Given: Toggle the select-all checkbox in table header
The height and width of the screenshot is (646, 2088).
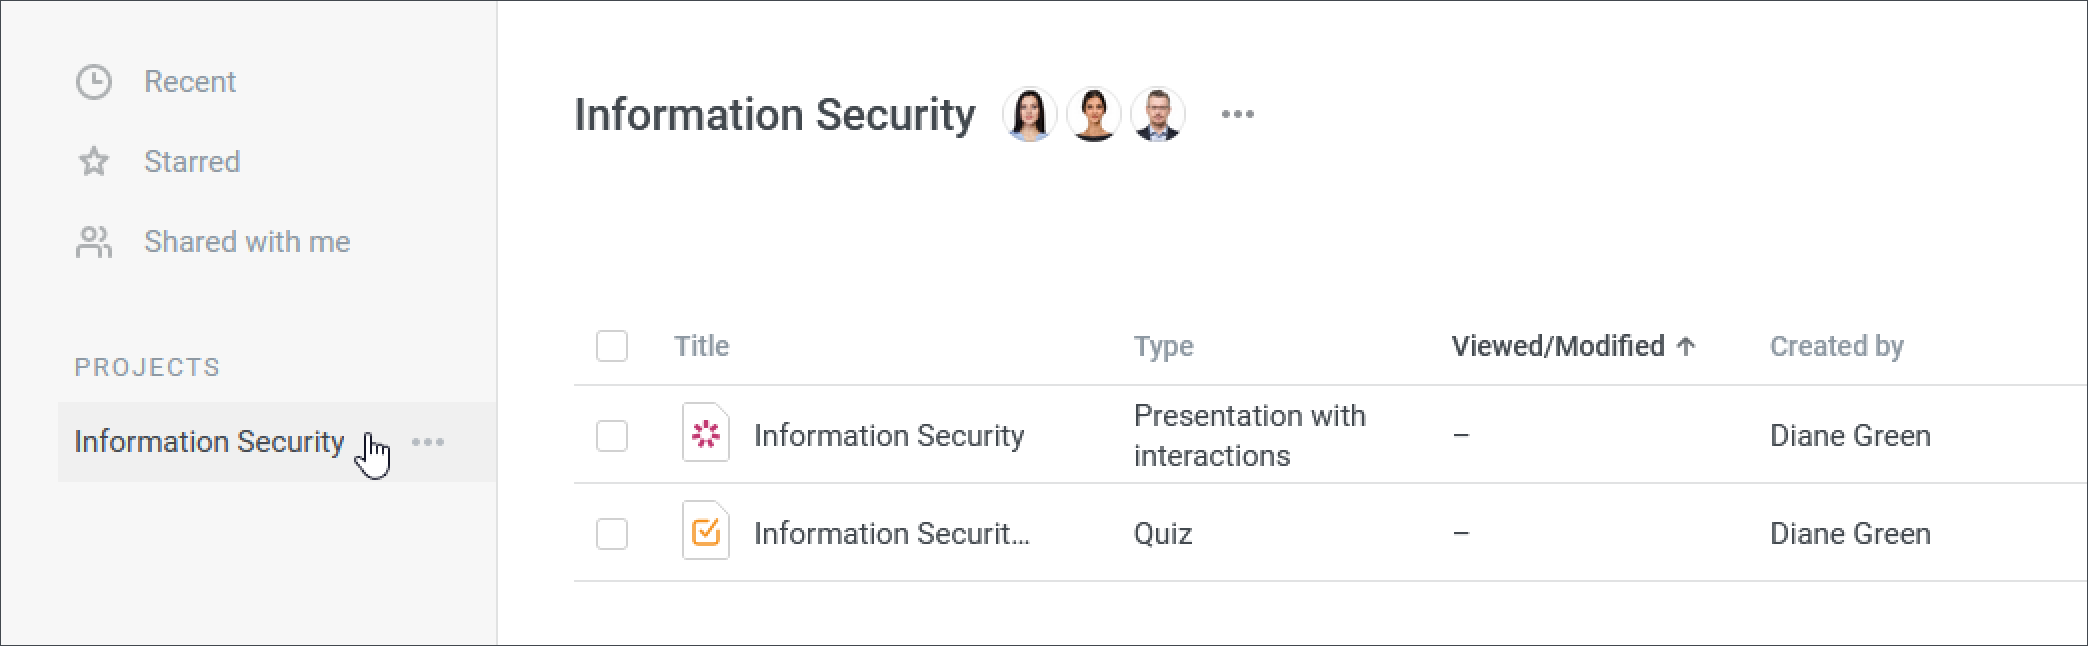Looking at the screenshot, I should (612, 346).
